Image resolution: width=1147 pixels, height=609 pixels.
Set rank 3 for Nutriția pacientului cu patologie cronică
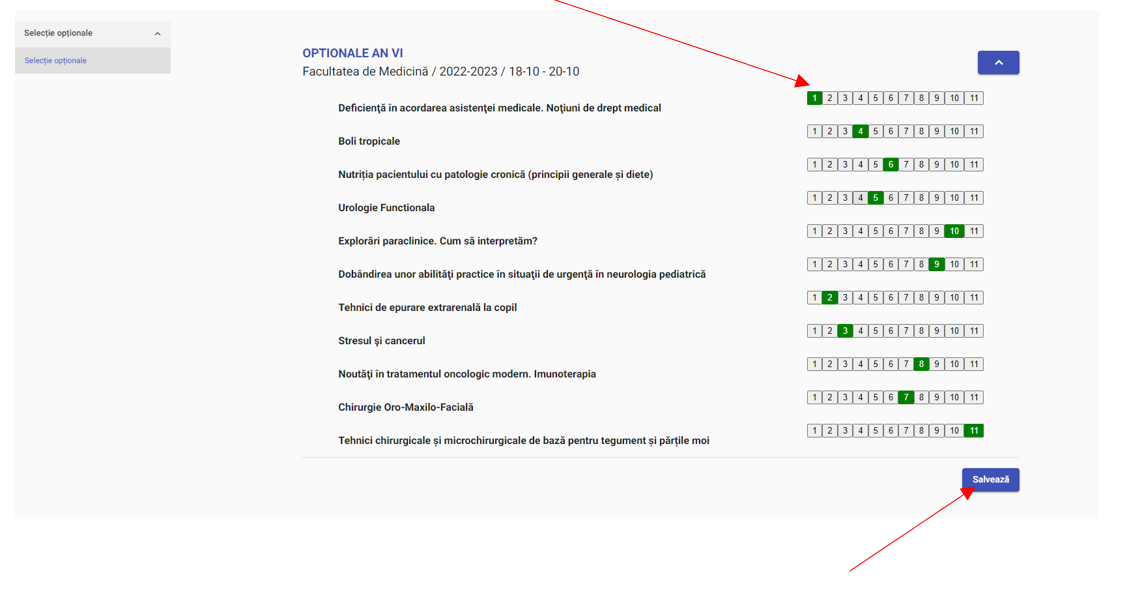coord(845,165)
